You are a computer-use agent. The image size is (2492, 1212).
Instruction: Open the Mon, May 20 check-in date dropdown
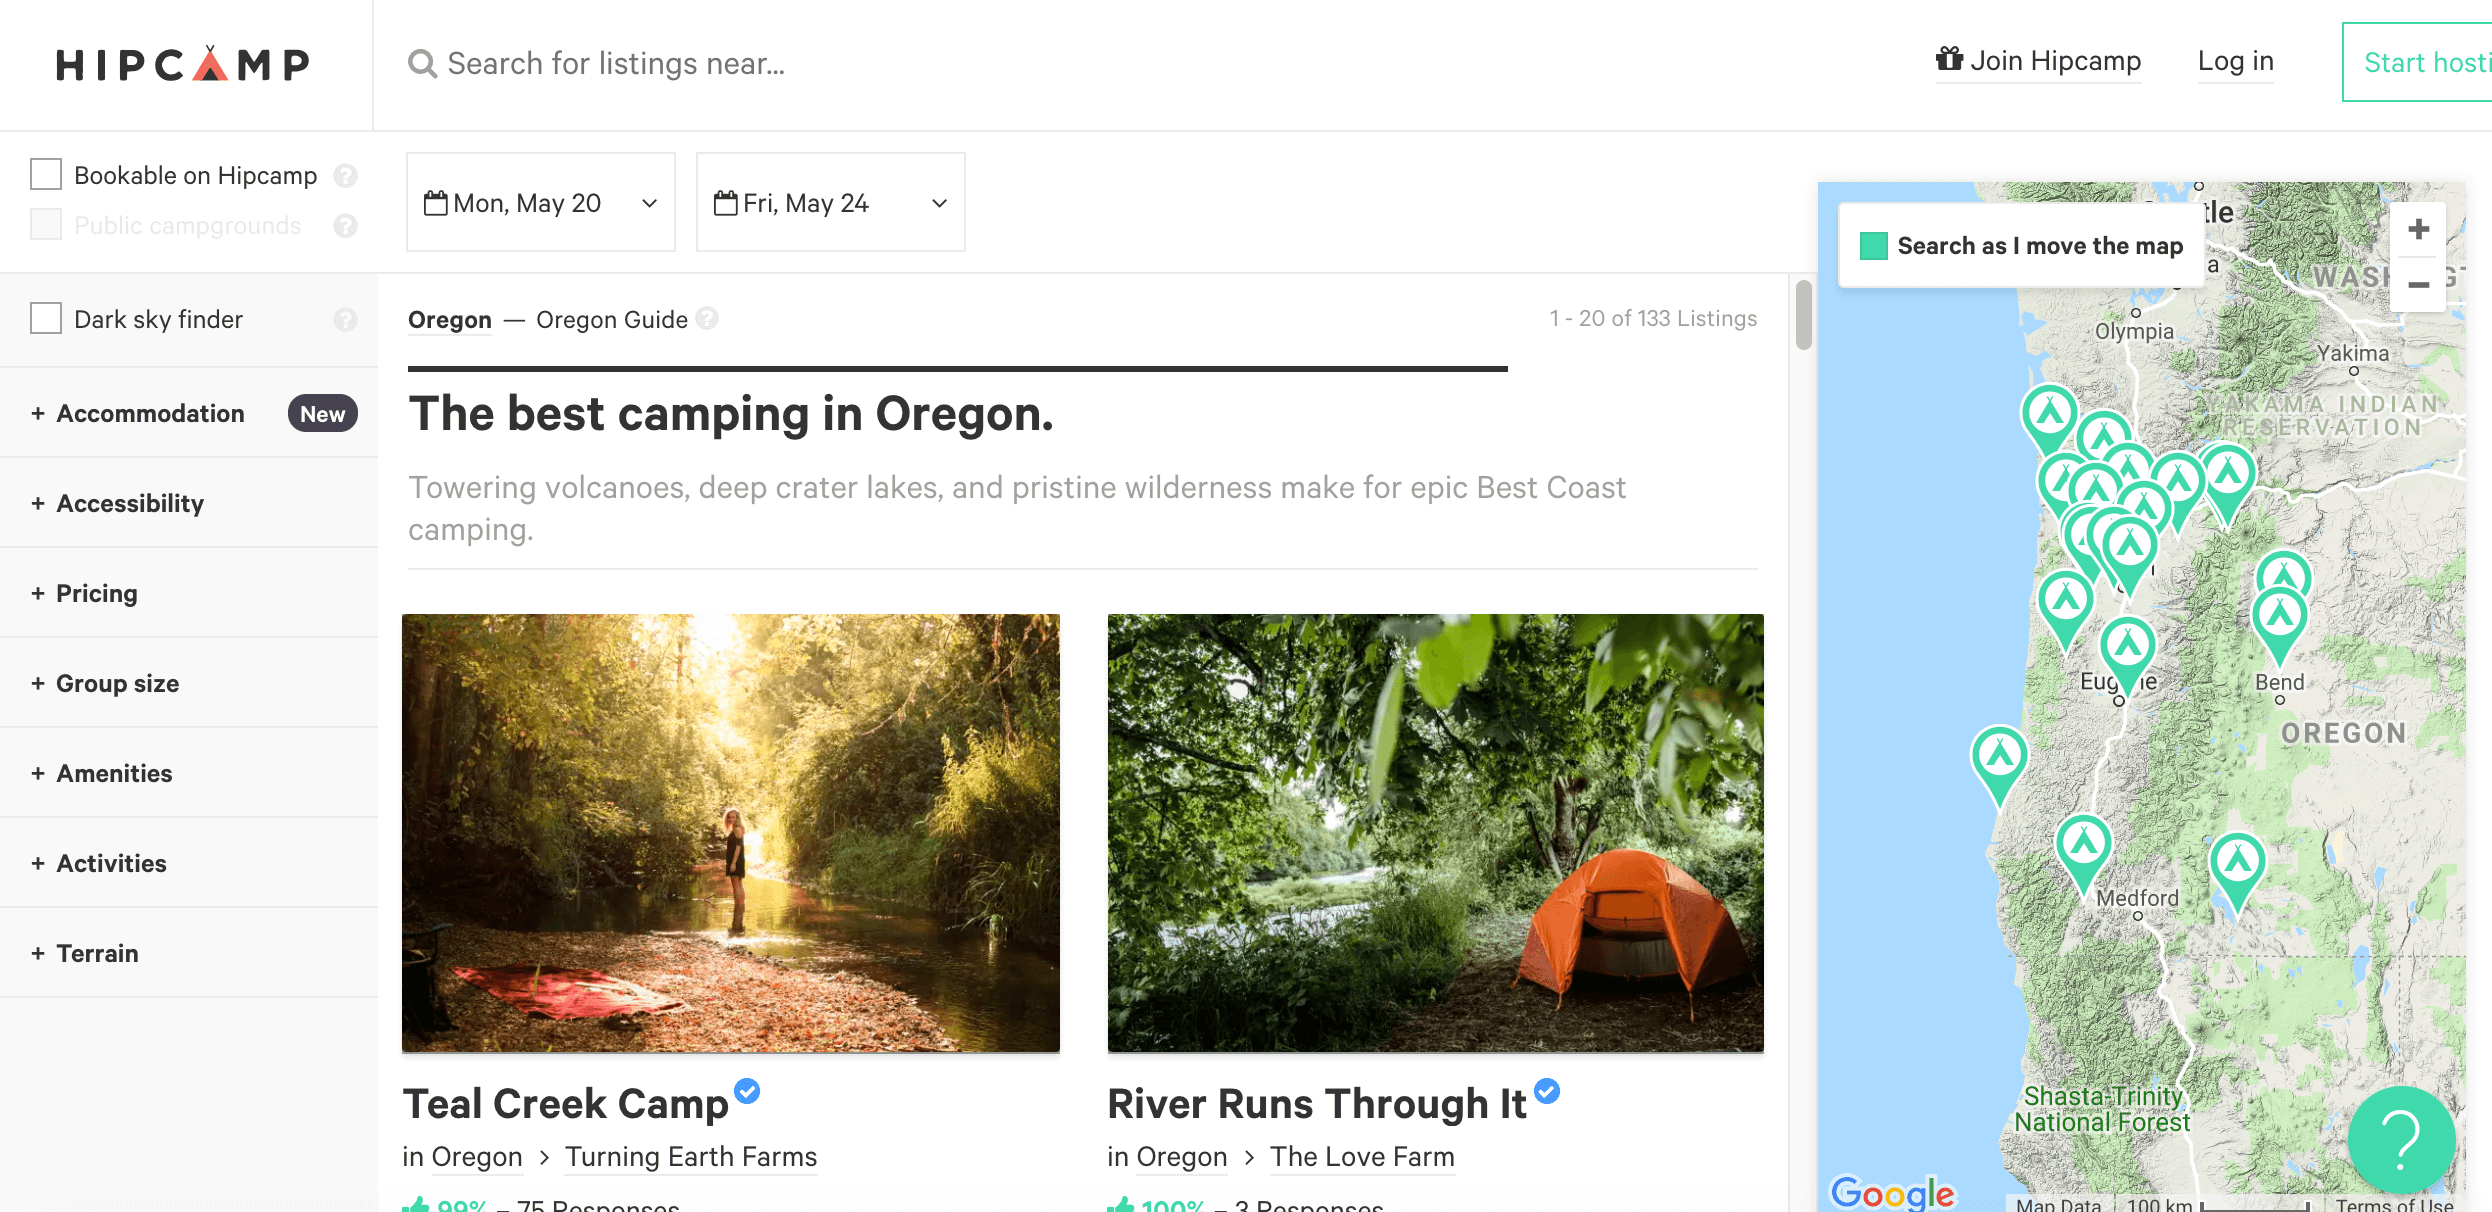540,202
